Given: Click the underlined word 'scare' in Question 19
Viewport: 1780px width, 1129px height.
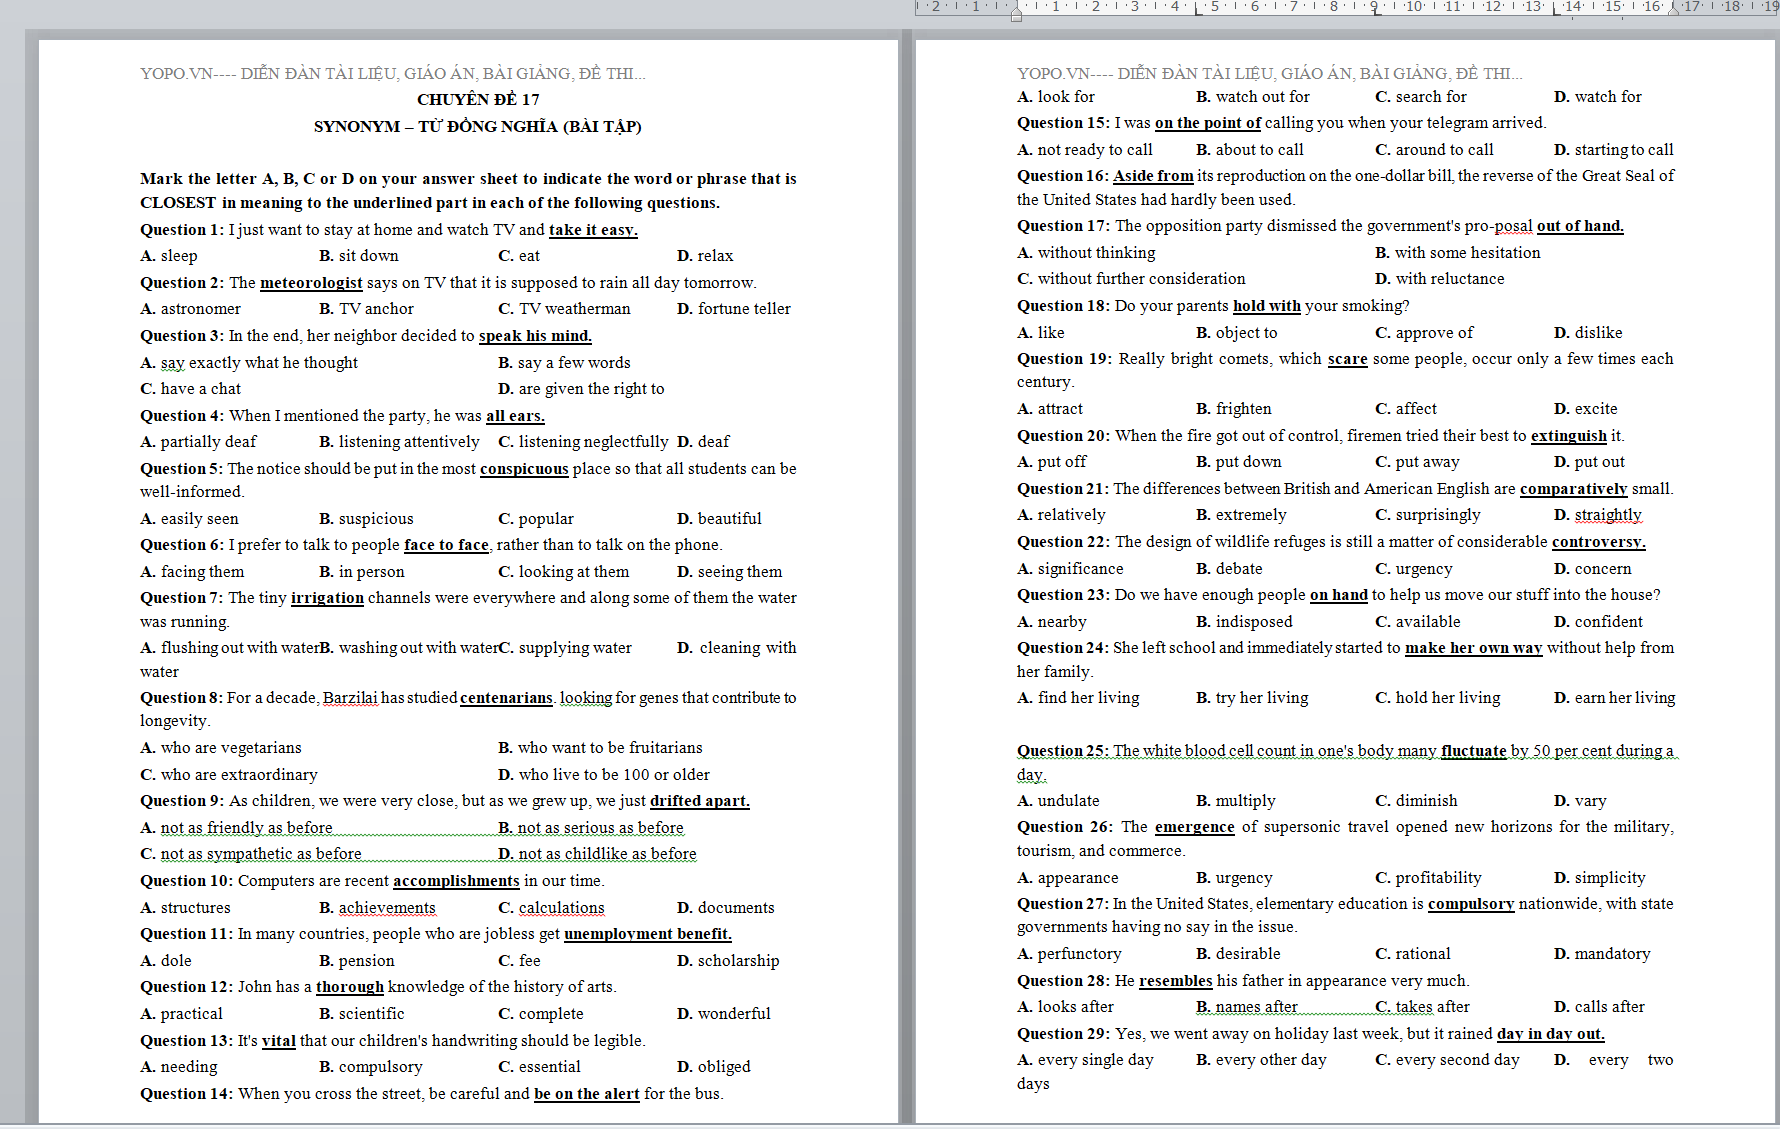Looking at the screenshot, I should pyautogui.click(x=1347, y=359).
